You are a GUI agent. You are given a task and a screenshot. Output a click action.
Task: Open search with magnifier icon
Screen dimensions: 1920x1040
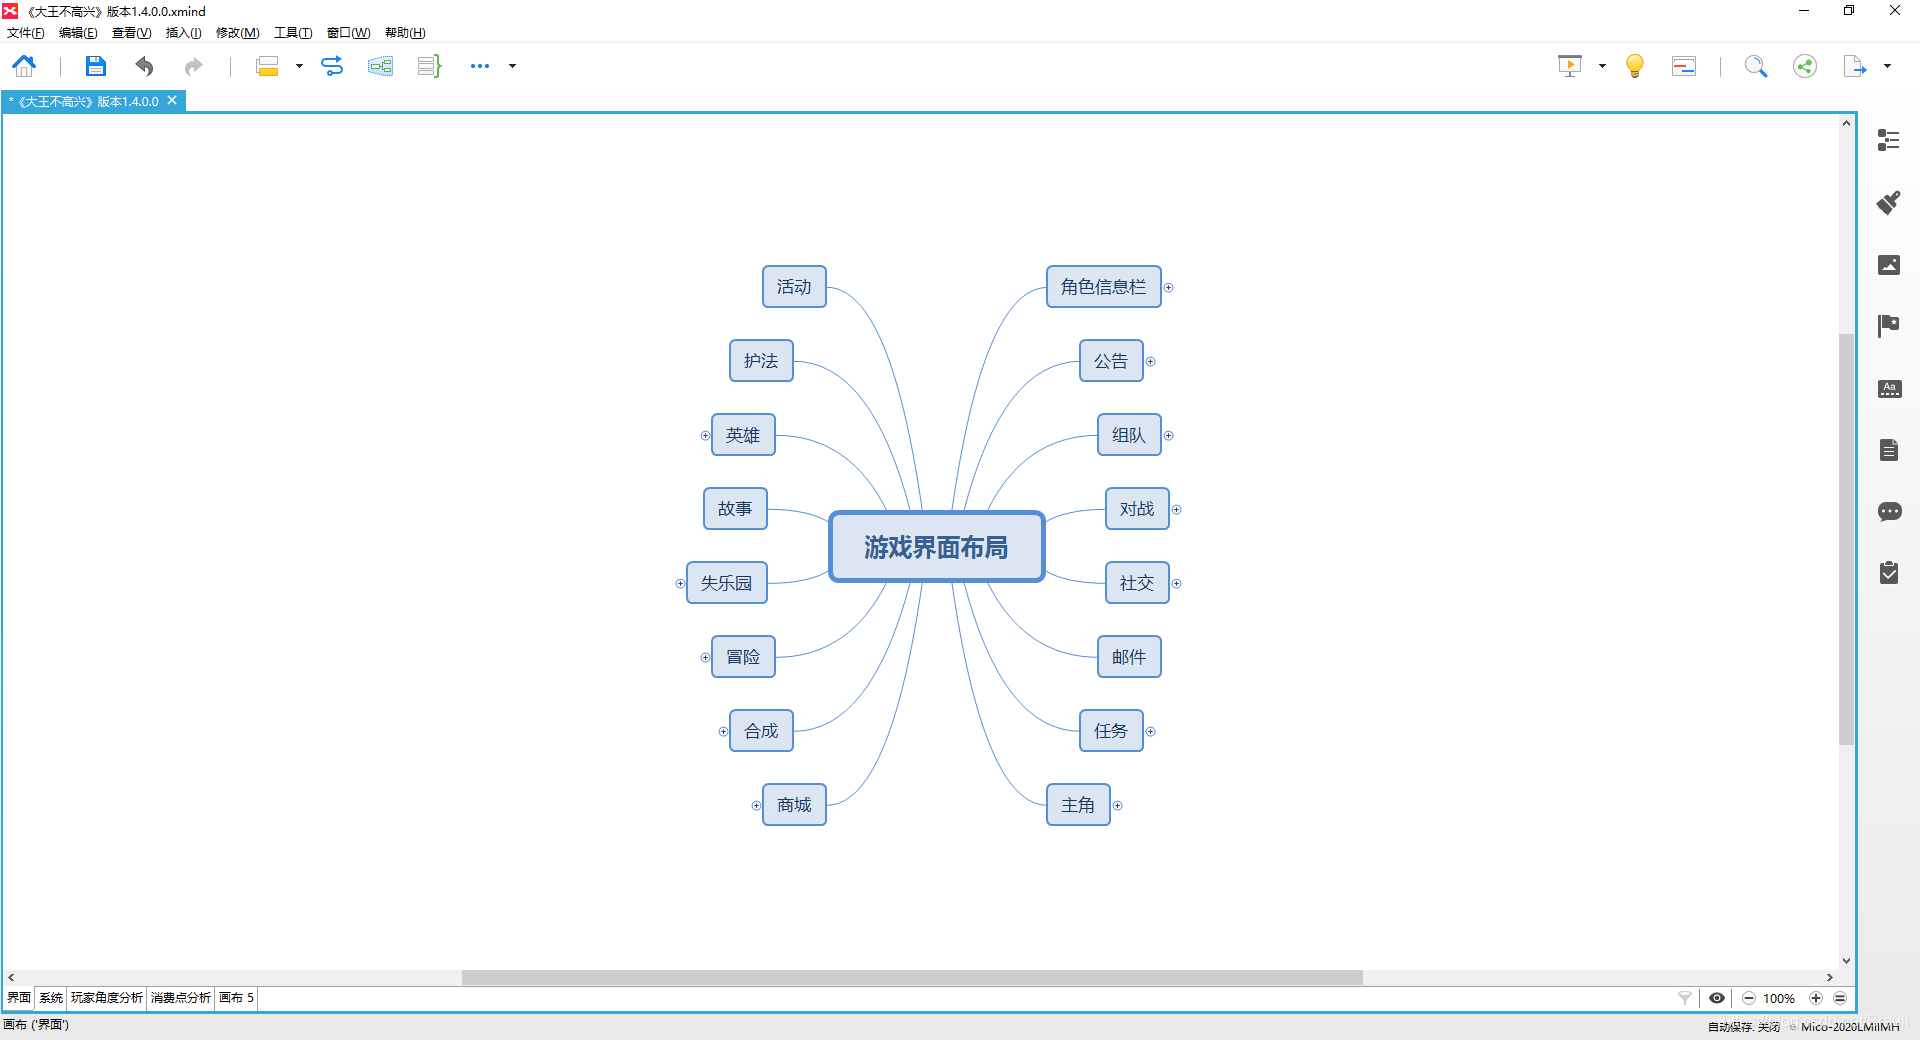(x=1756, y=66)
